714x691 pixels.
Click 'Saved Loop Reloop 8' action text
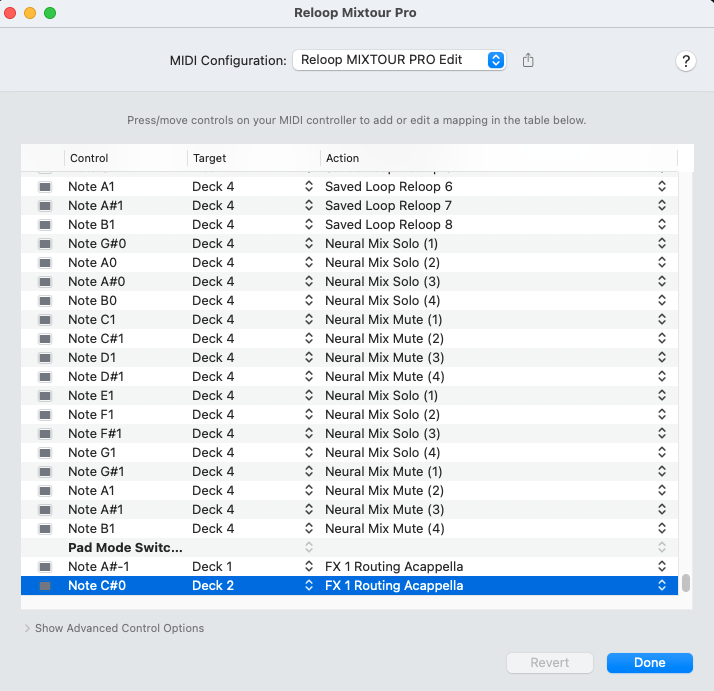pos(389,225)
